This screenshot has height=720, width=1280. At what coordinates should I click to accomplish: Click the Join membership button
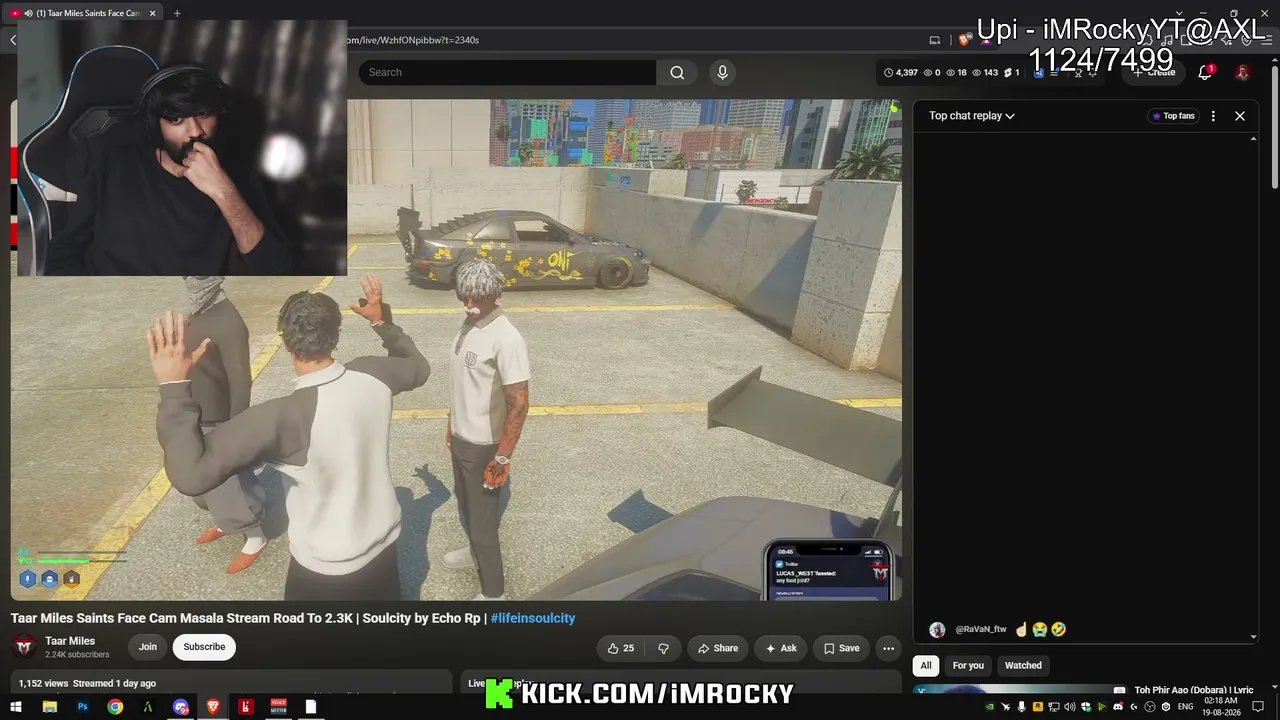(x=148, y=647)
